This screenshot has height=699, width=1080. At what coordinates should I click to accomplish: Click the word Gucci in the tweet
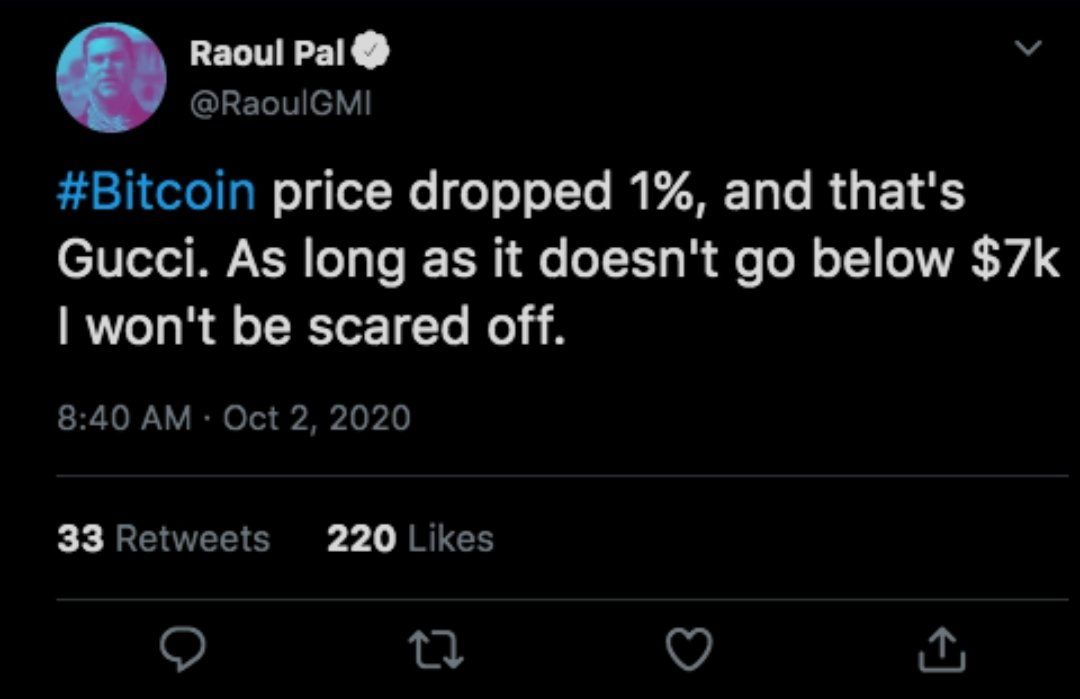tap(134, 260)
